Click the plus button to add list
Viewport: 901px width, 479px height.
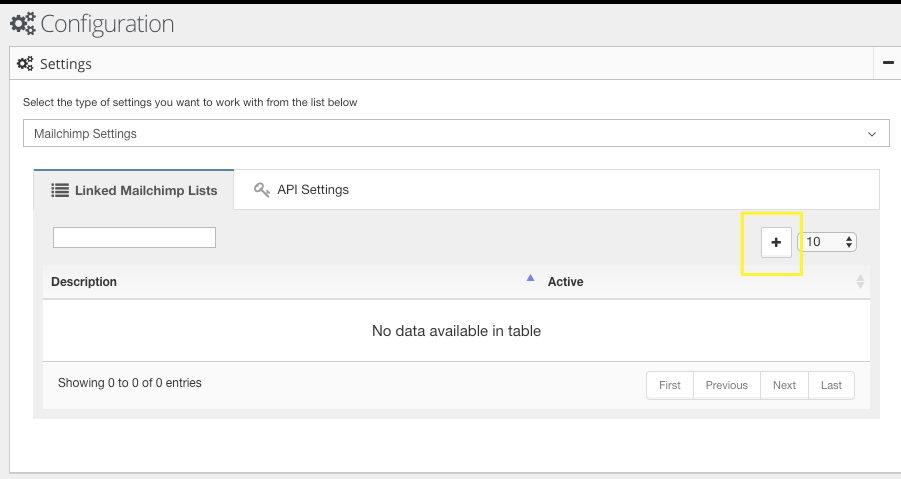pyautogui.click(x=776, y=242)
